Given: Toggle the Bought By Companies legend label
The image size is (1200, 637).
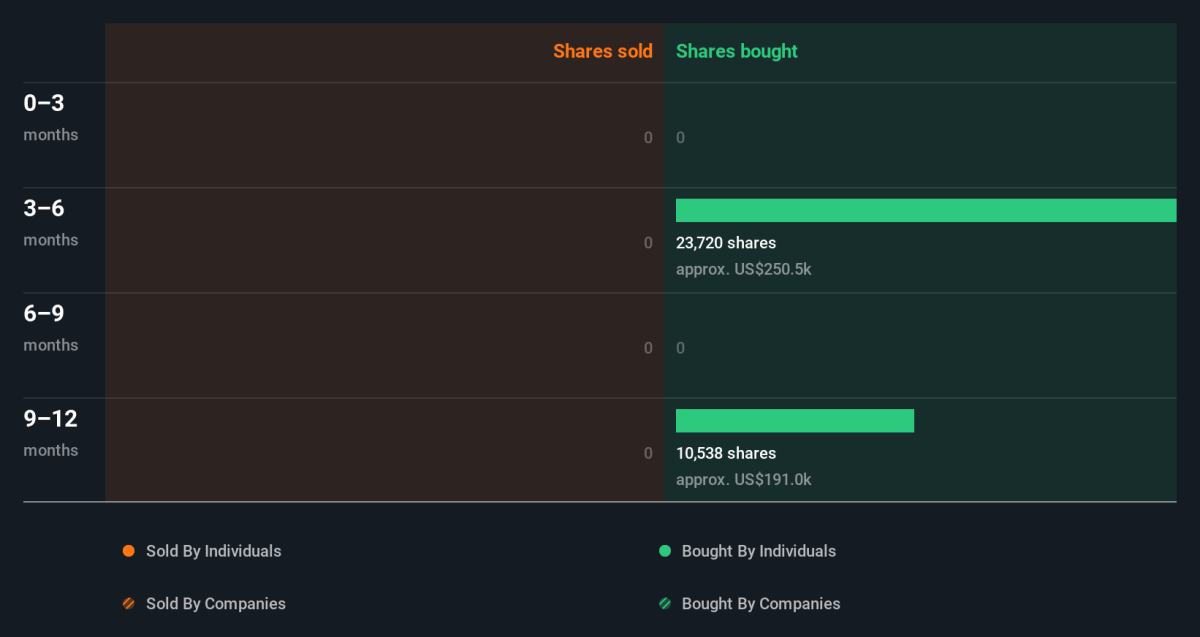Looking at the screenshot, I should [x=760, y=604].
